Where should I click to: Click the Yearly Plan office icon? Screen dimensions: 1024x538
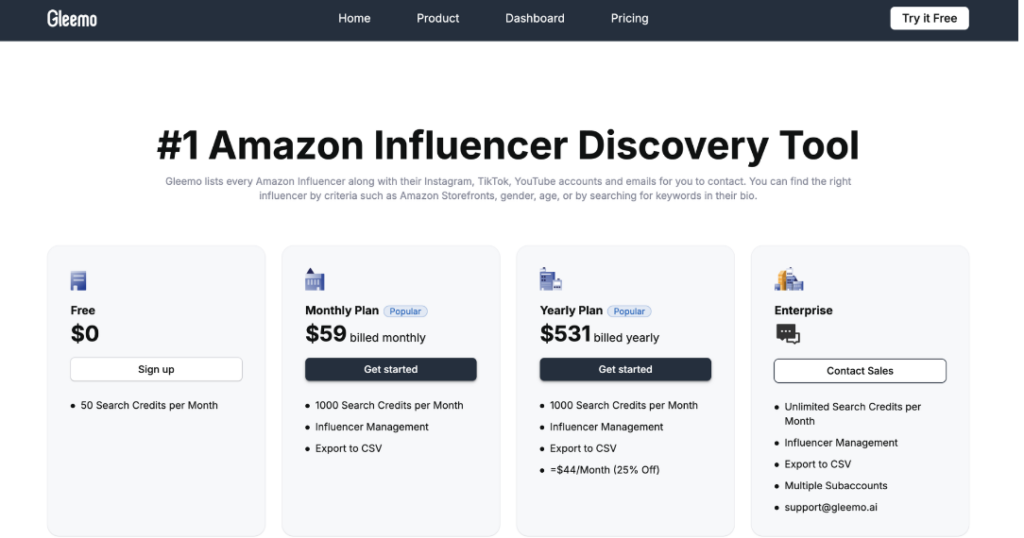[x=551, y=279]
